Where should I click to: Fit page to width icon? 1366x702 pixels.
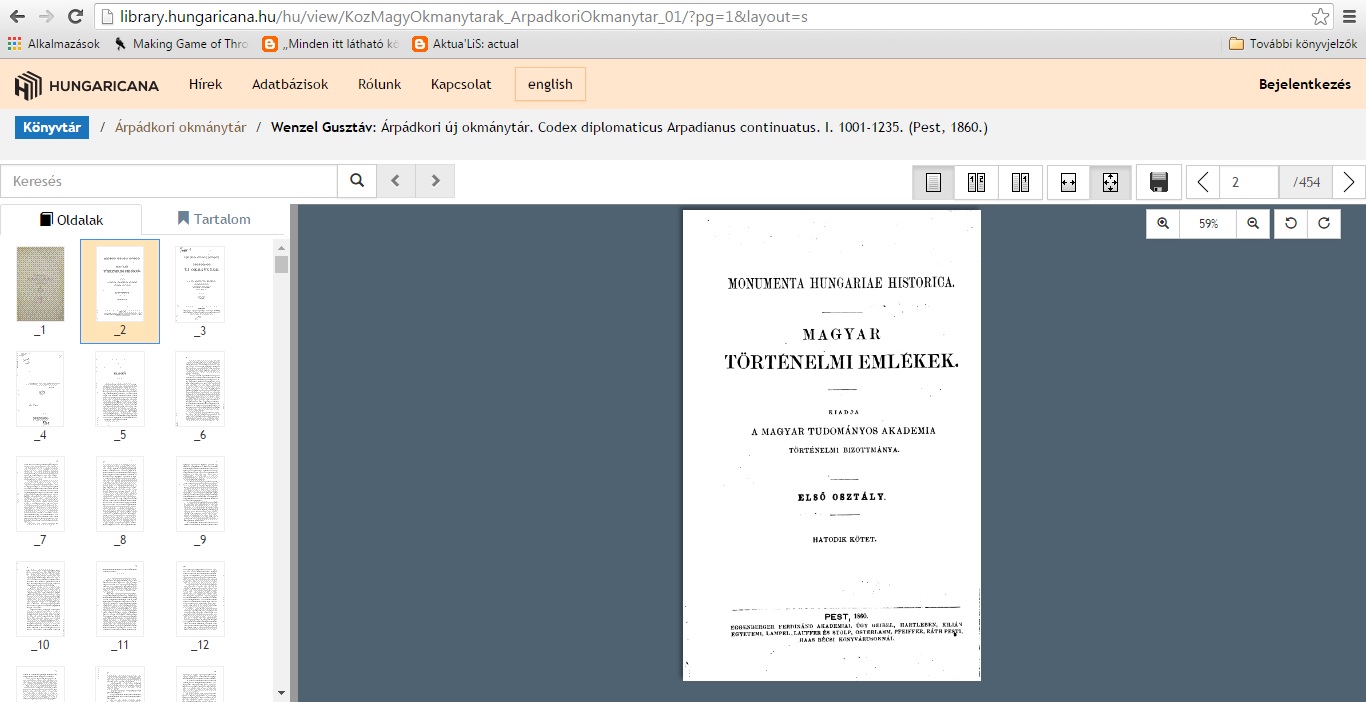1068,182
